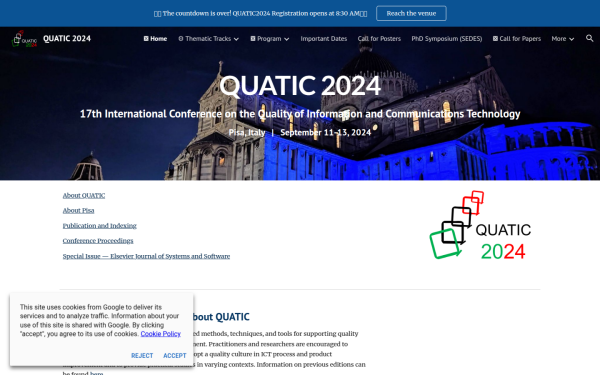Open the Thematic Tracks nav item
The width and height of the screenshot is (600, 375).
click(205, 39)
